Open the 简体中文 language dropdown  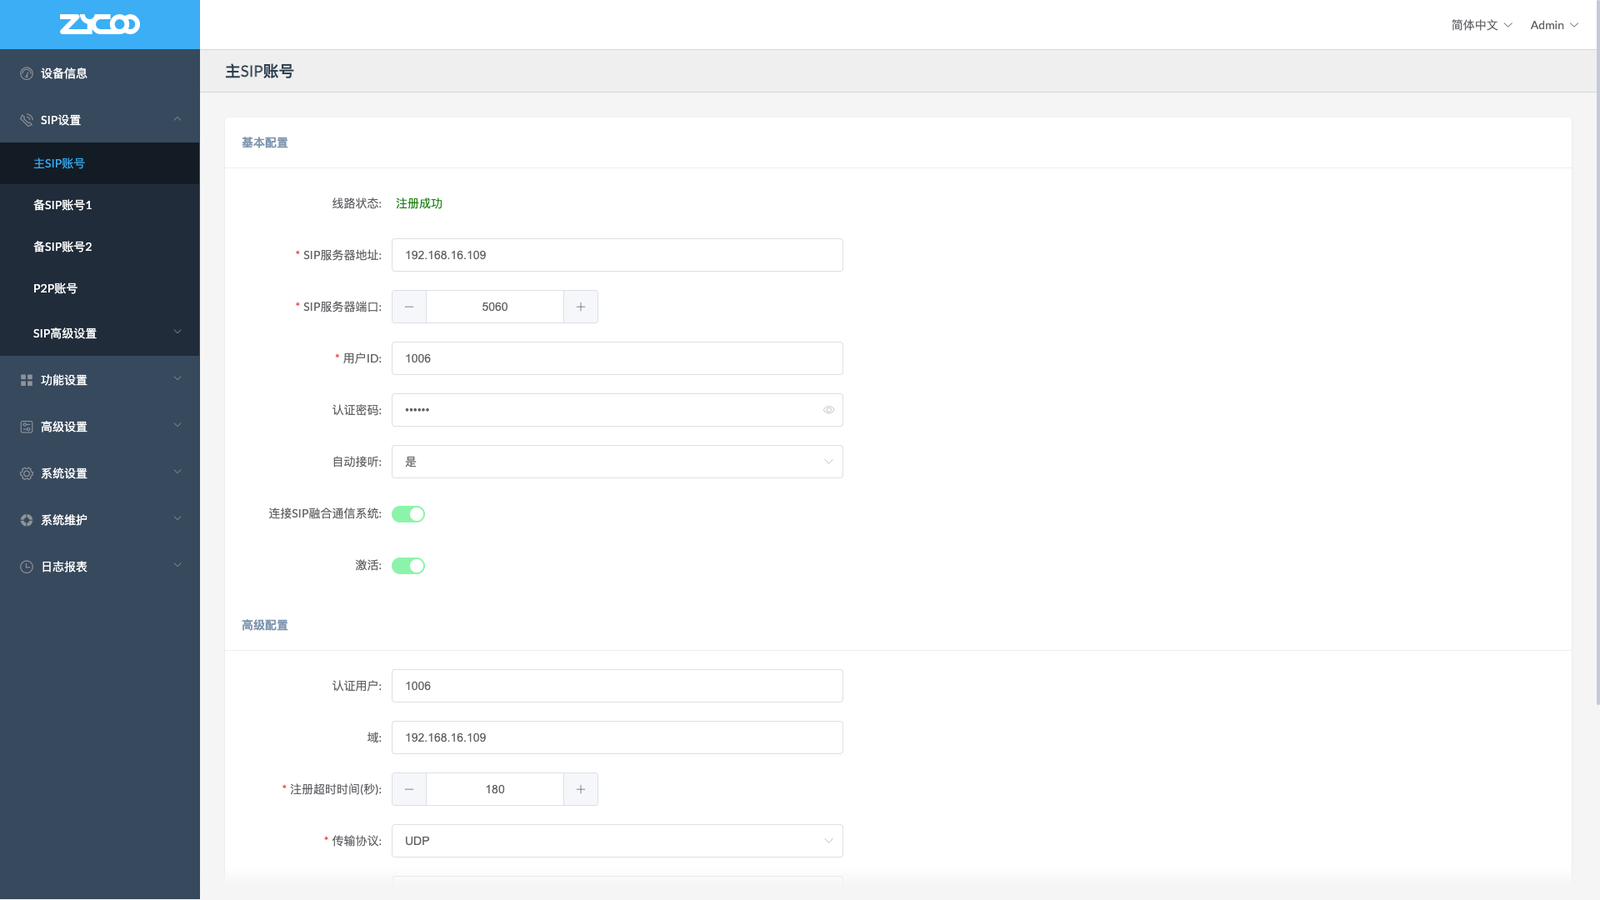1481,25
